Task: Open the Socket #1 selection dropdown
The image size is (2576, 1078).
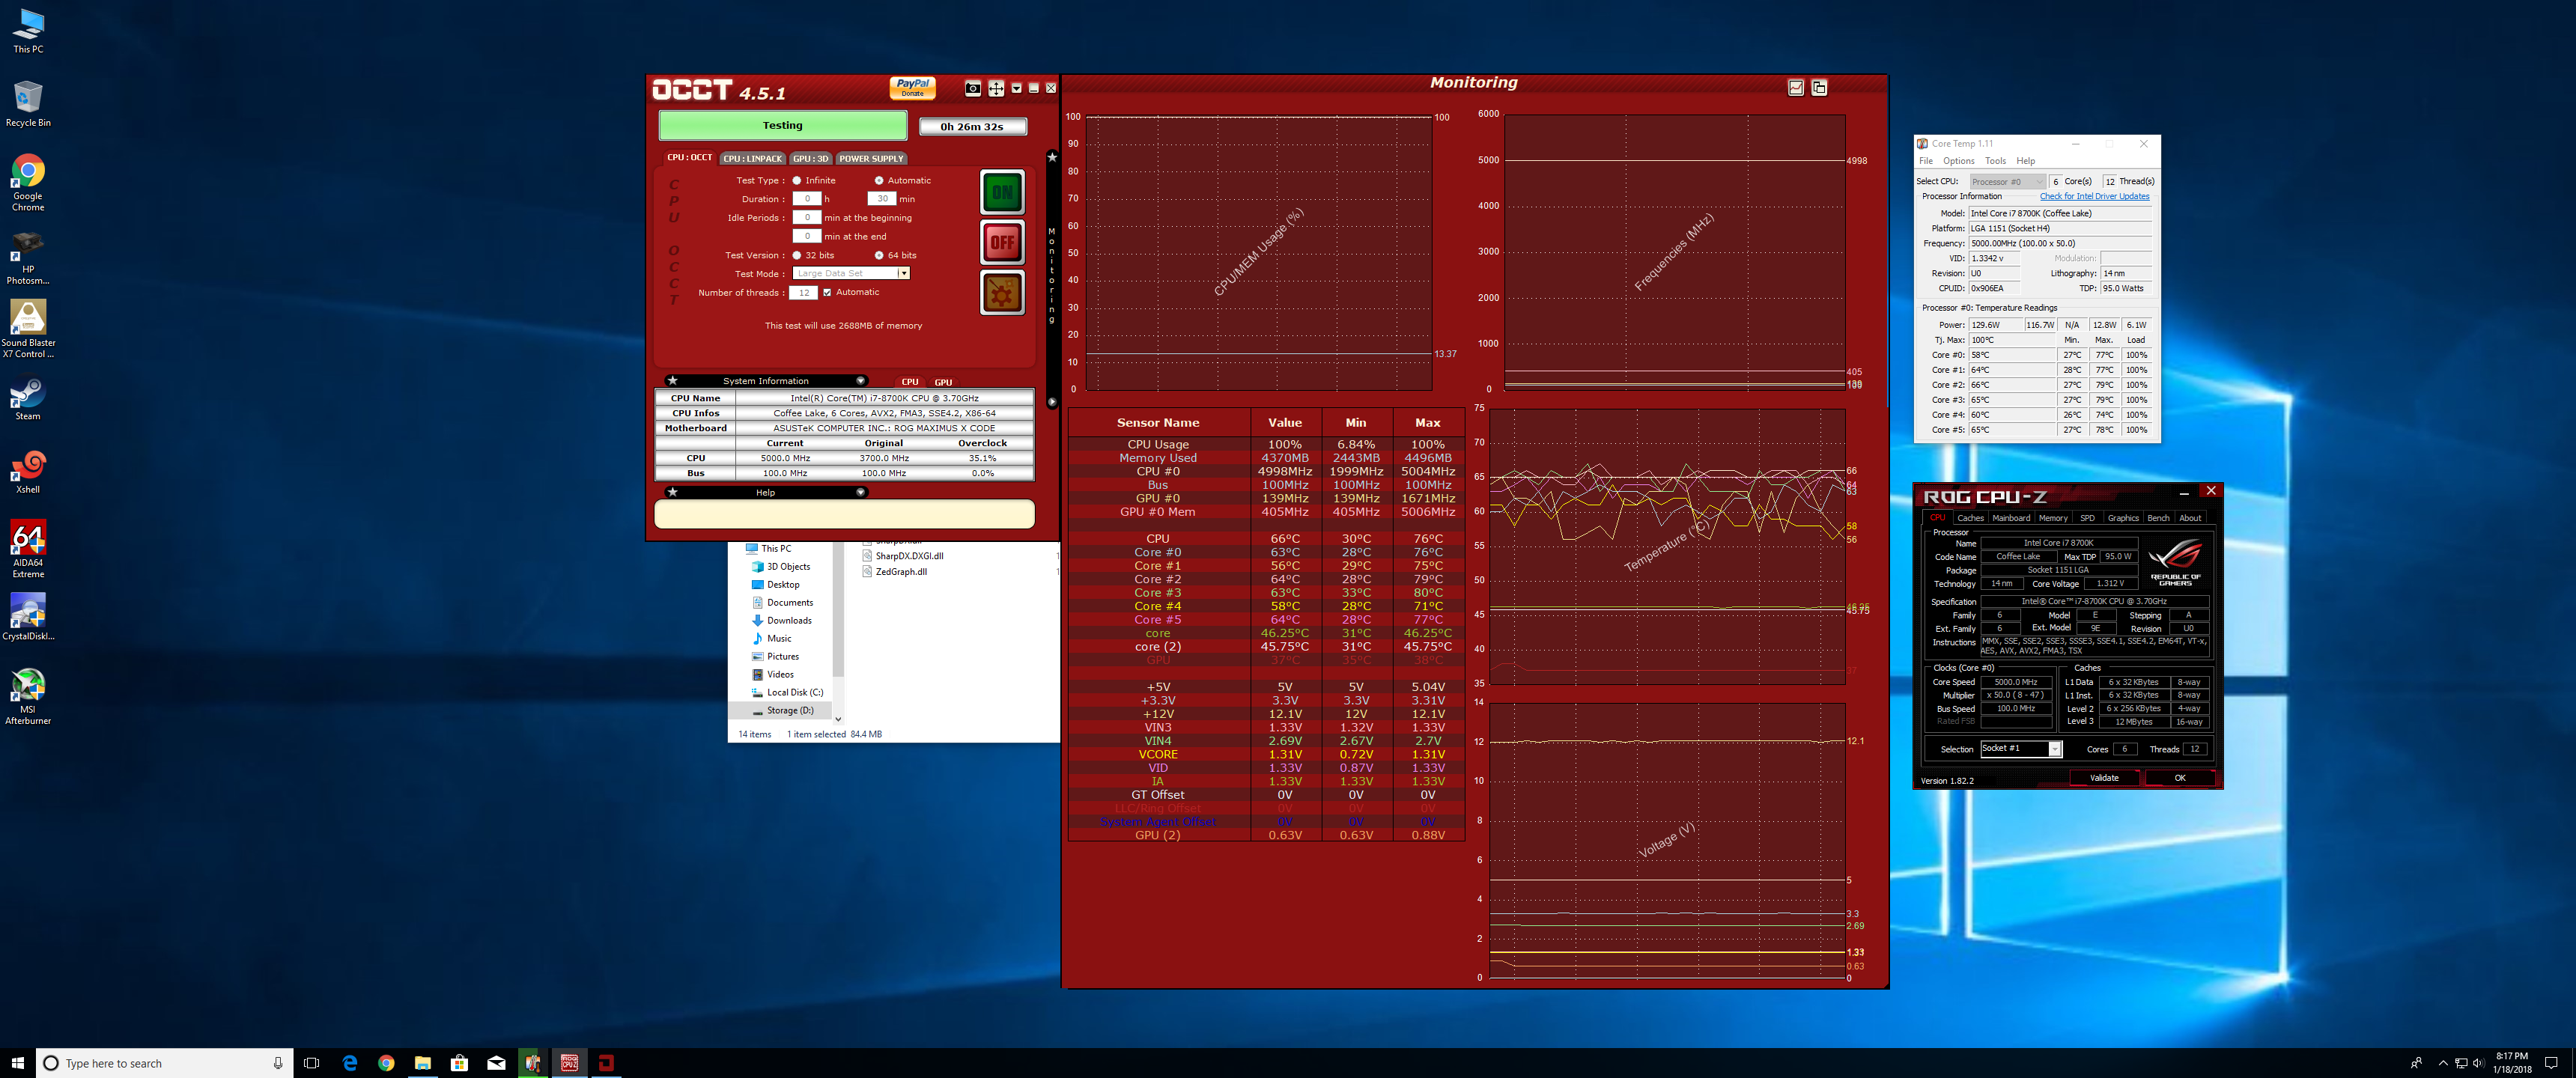Action: coord(2021,749)
